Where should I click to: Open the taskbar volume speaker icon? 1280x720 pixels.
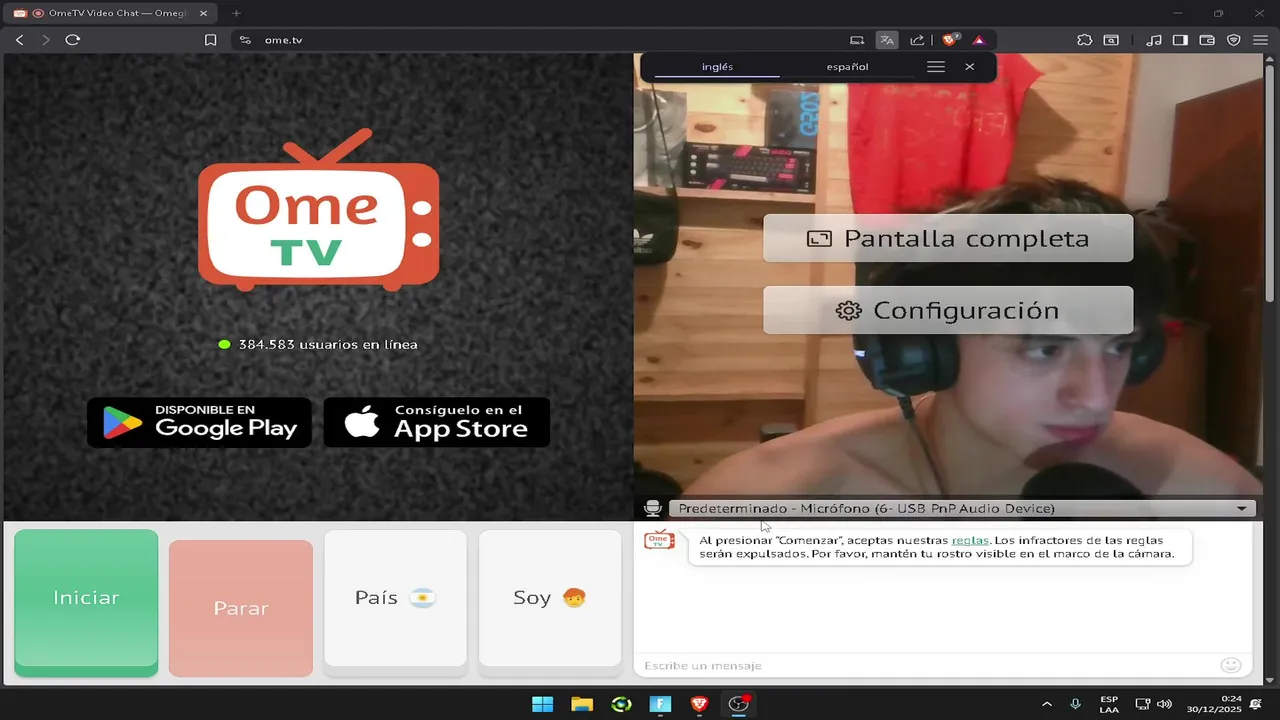click(x=1164, y=704)
